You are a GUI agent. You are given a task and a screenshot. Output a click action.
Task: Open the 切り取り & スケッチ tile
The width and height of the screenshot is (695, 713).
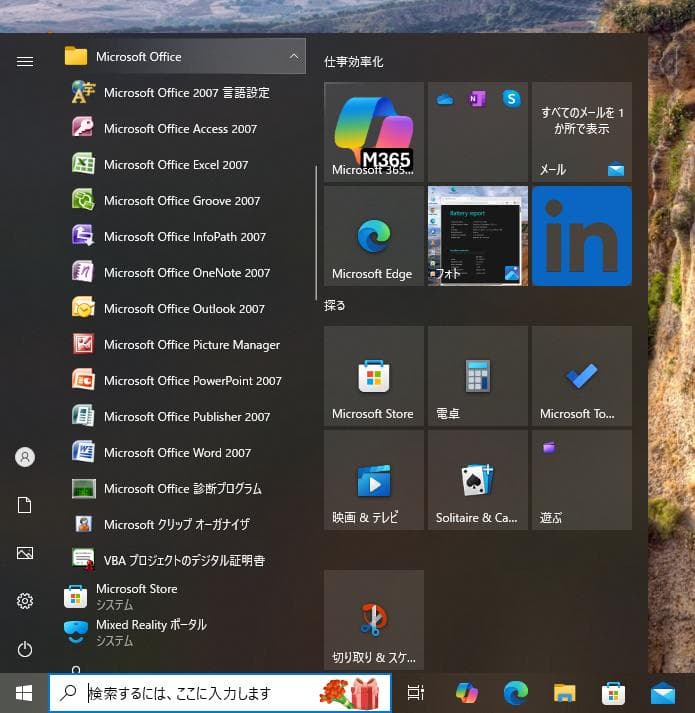(374, 620)
